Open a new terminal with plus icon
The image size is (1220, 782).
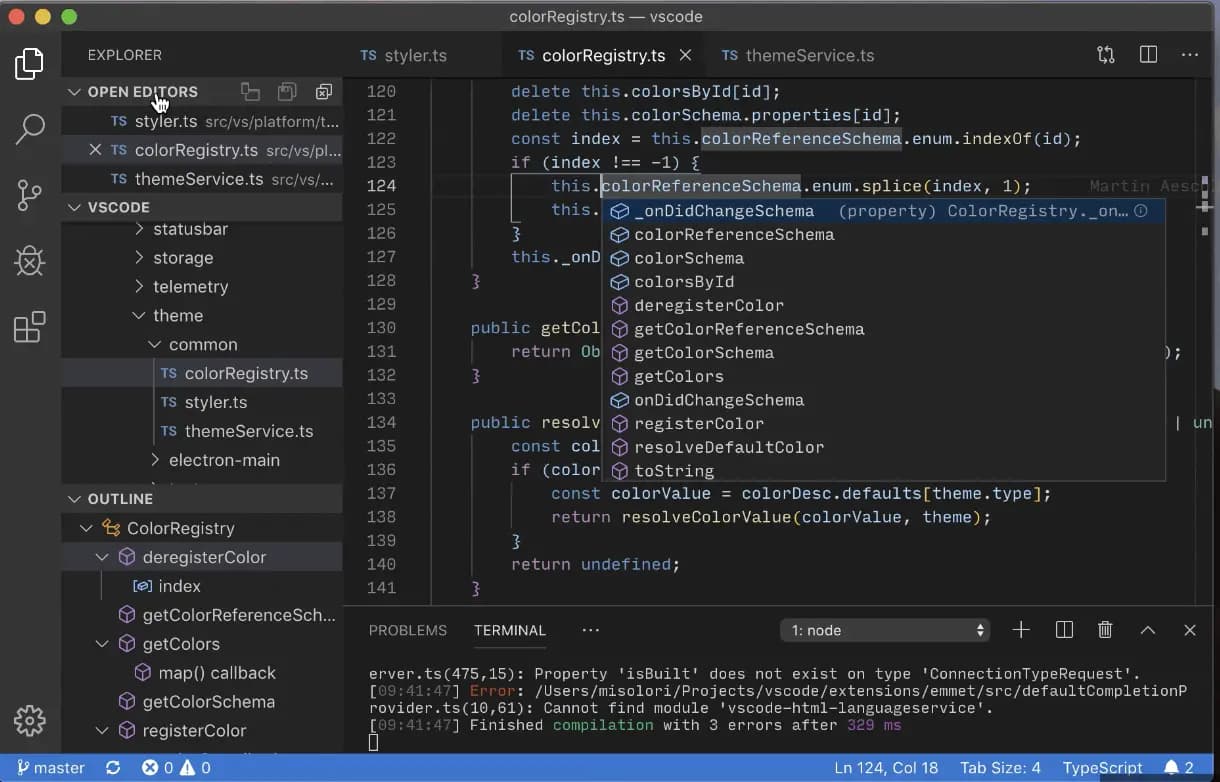pyautogui.click(x=1020, y=630)
